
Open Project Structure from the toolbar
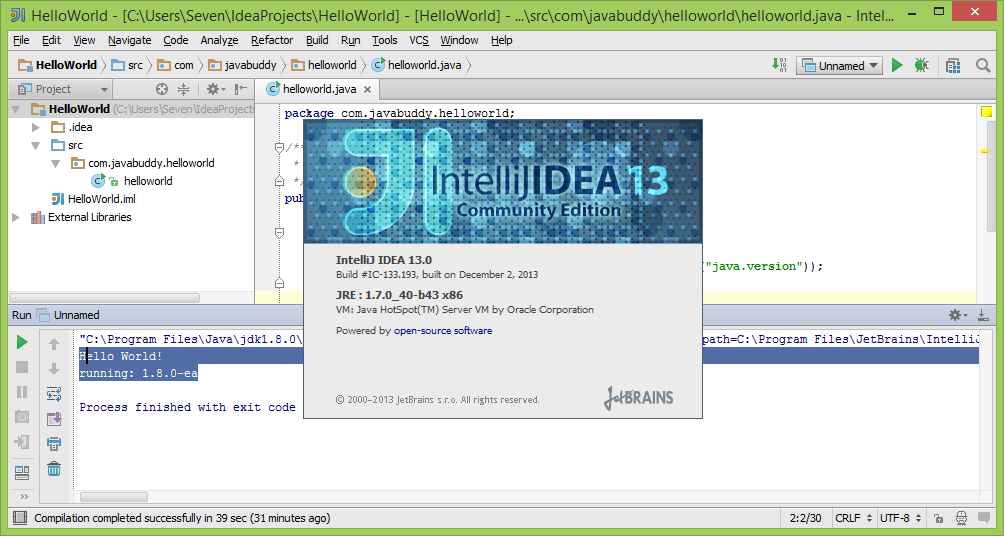[953, 65]
